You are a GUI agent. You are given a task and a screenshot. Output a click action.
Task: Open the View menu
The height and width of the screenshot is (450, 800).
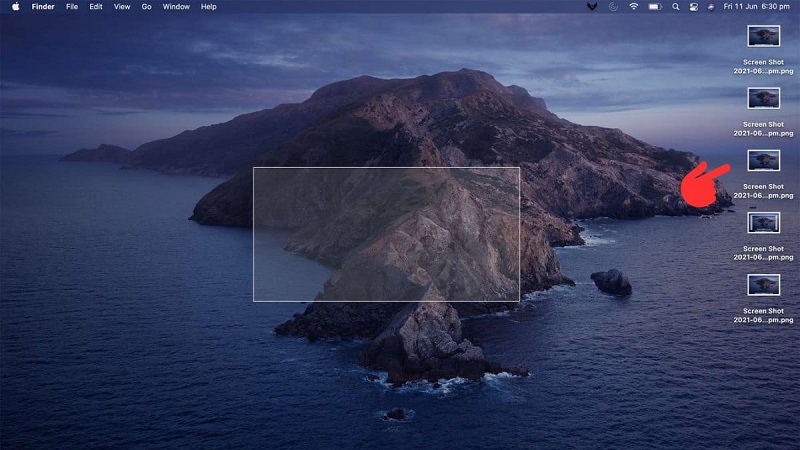122,6
